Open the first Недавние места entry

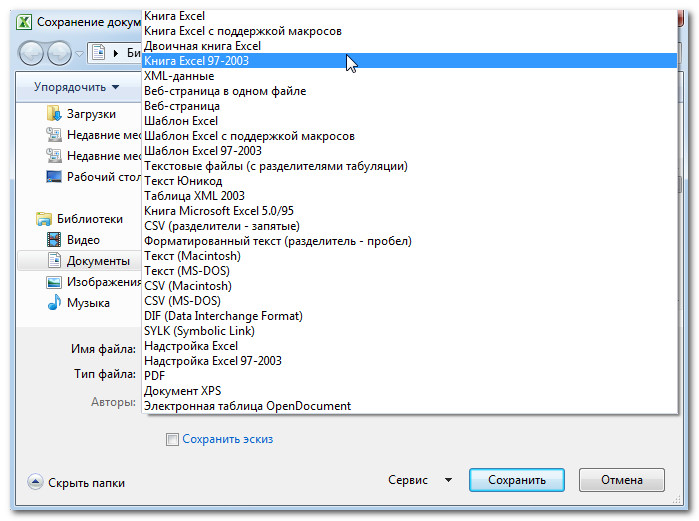click(94, 135)
